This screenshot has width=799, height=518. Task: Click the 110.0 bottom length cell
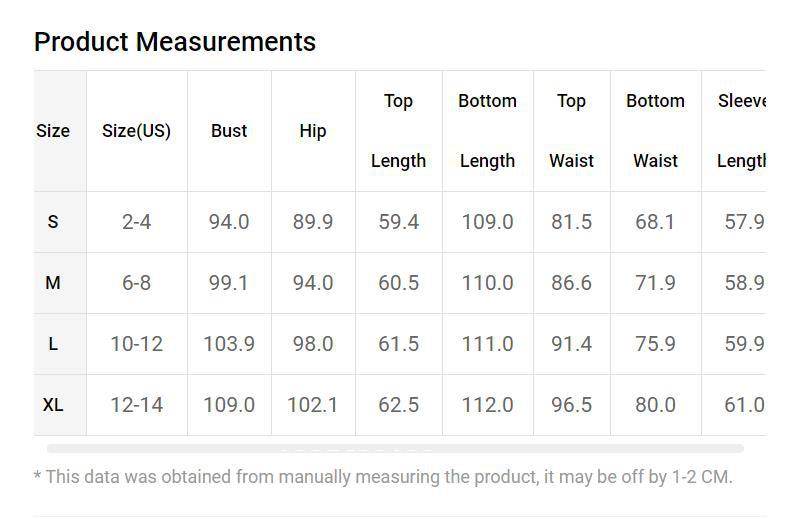[488, 283]
